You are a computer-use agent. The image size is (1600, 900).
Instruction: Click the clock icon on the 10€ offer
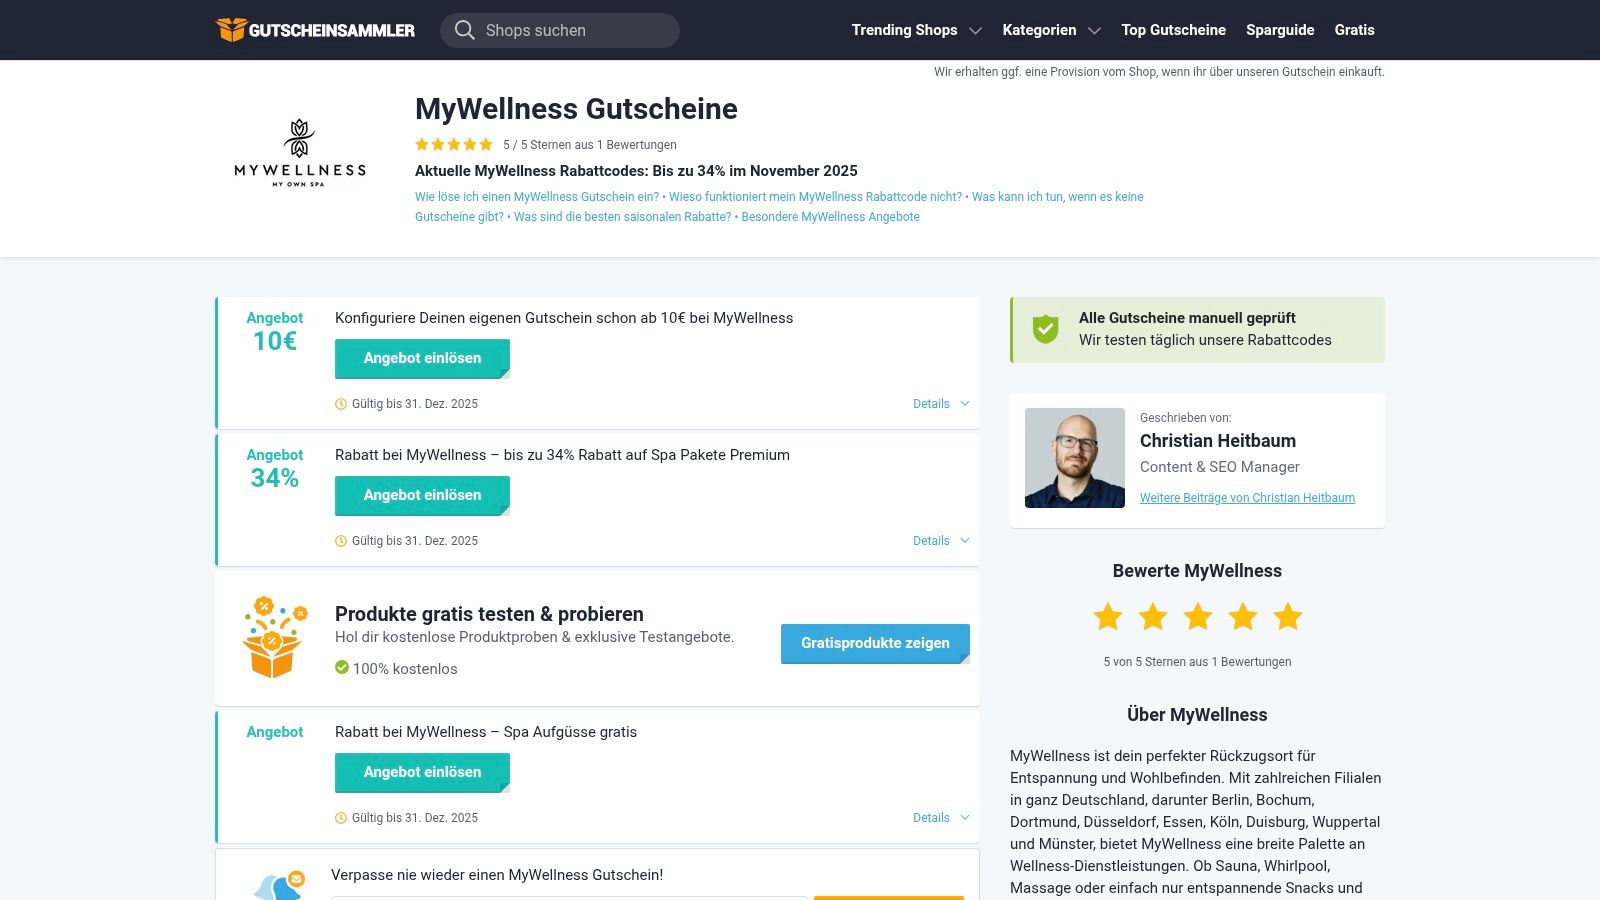(341, 403)
